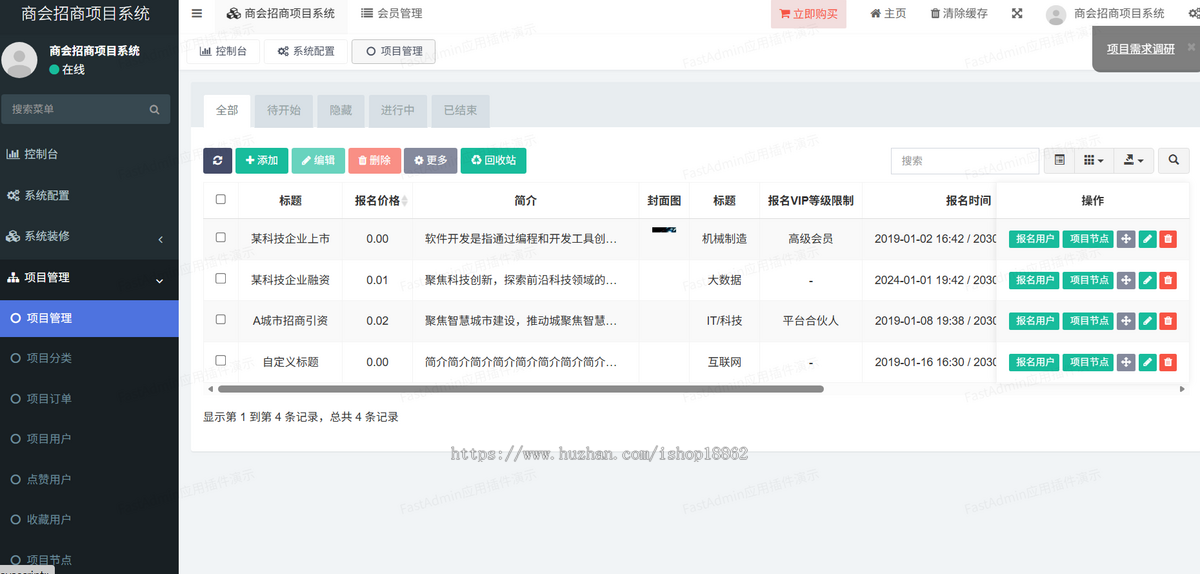Click the horizontal table scrollbar
The width and height of the screenshot is (1200, 574).
point(520,388)
